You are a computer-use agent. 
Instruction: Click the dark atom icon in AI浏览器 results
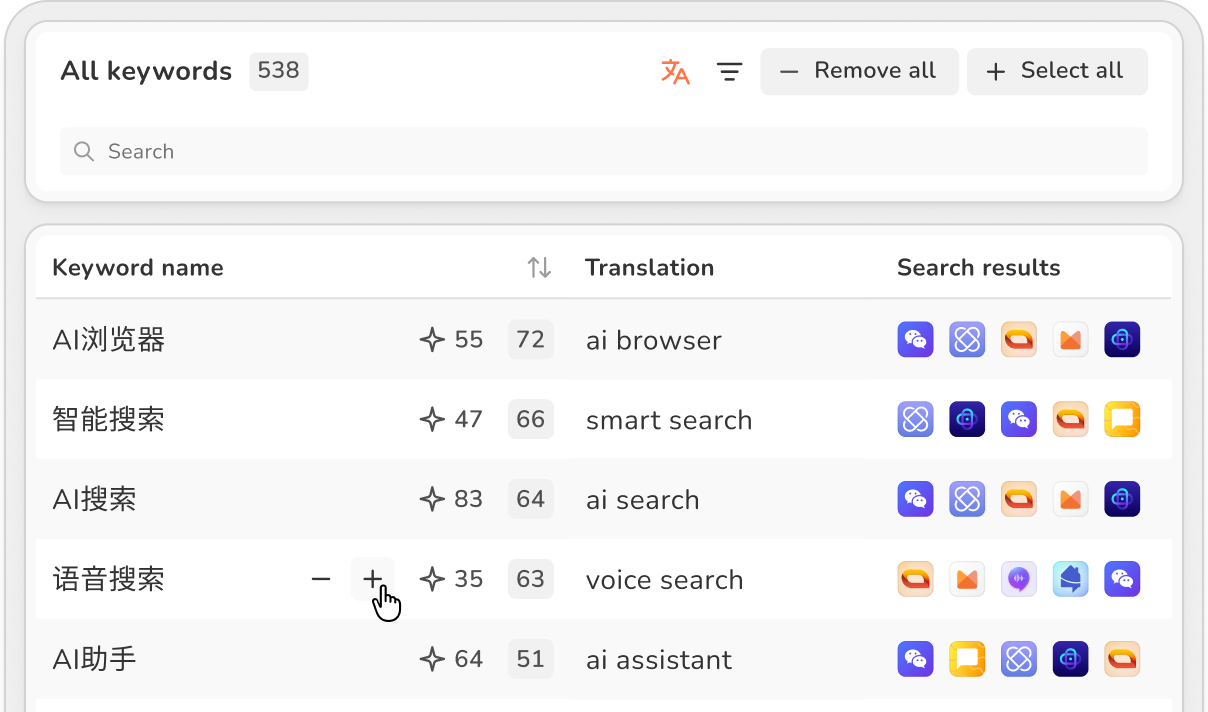click(1122, 339)
